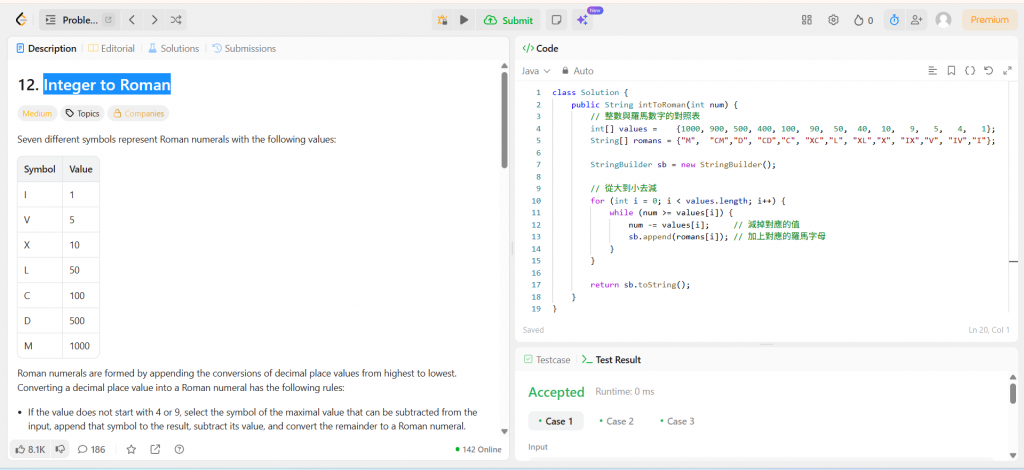Screen dimensions: 1024x470
Task: Toggle the timer stopwatch icon
Action: (894, 20)
